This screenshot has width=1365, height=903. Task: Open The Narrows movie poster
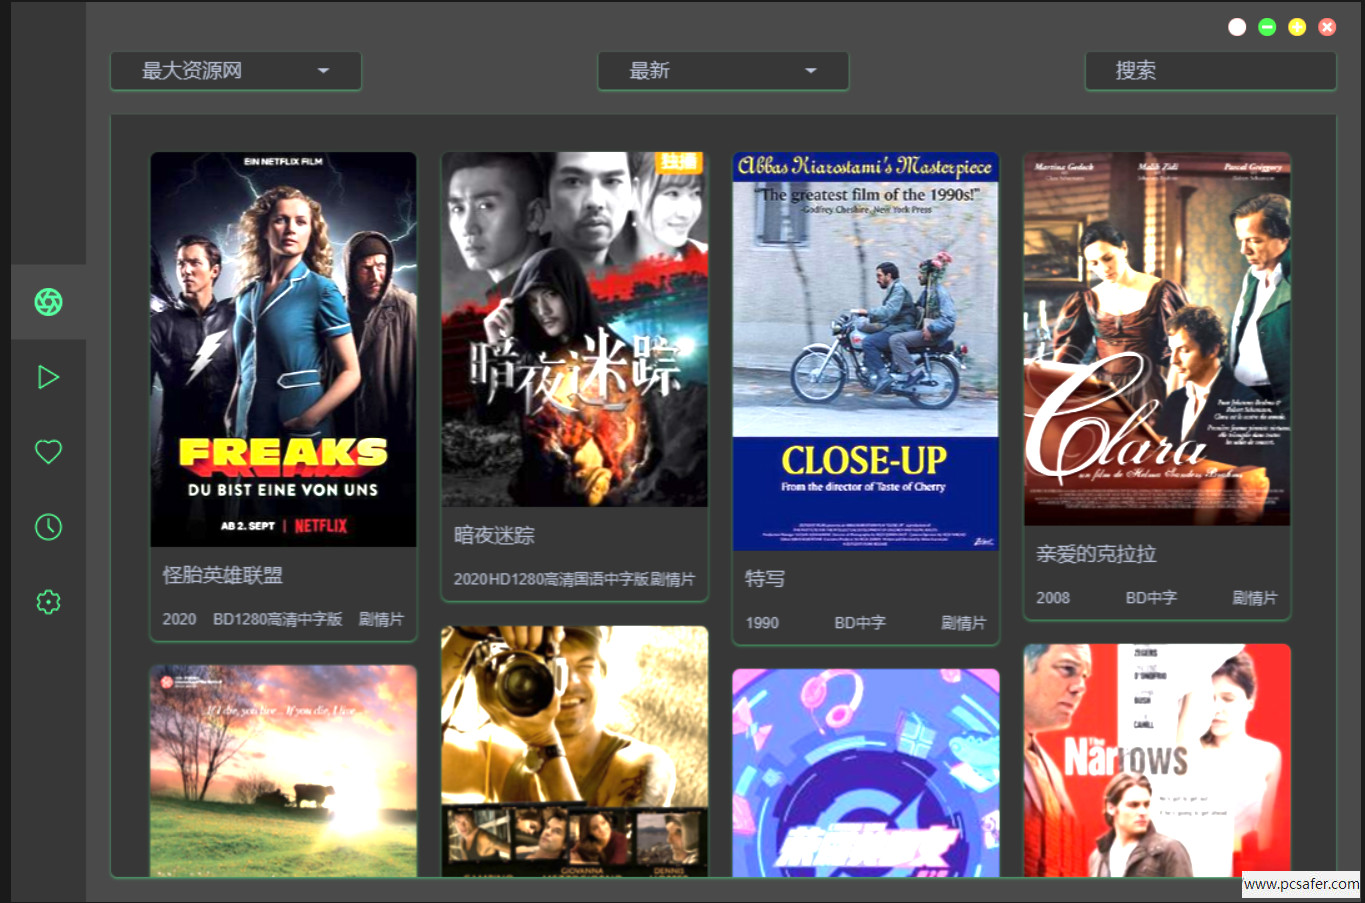pyautogui.click(x=1157, y=760)
